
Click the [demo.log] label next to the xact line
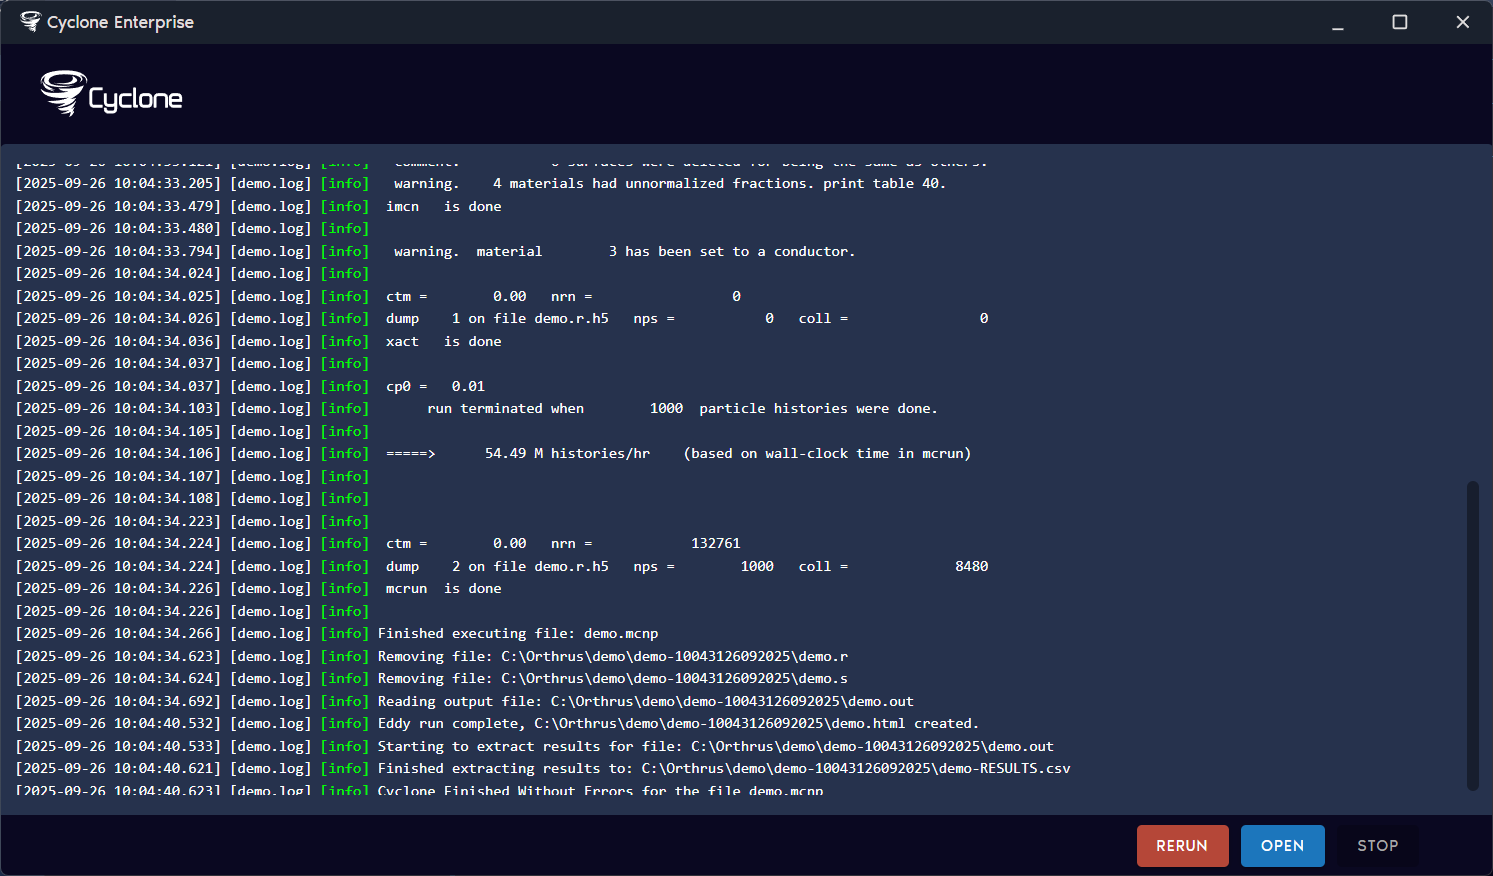270,341
